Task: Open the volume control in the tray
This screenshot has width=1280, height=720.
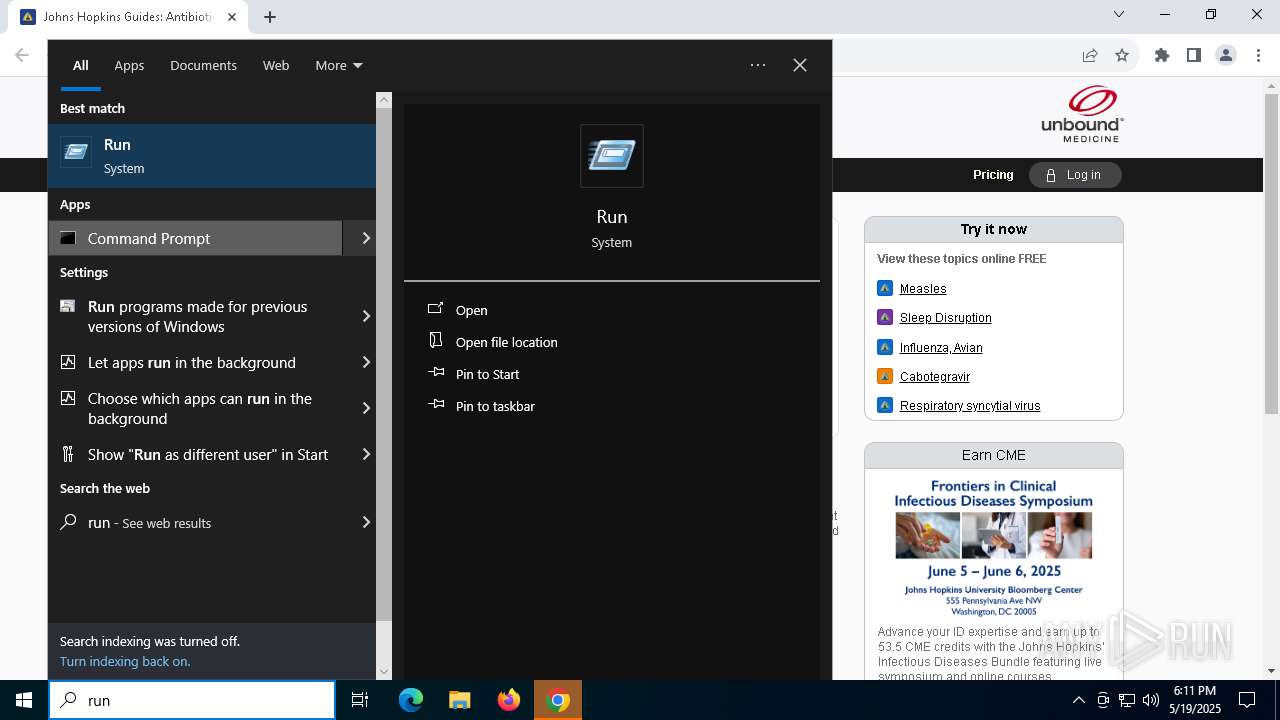Action: coord(1151,700)
